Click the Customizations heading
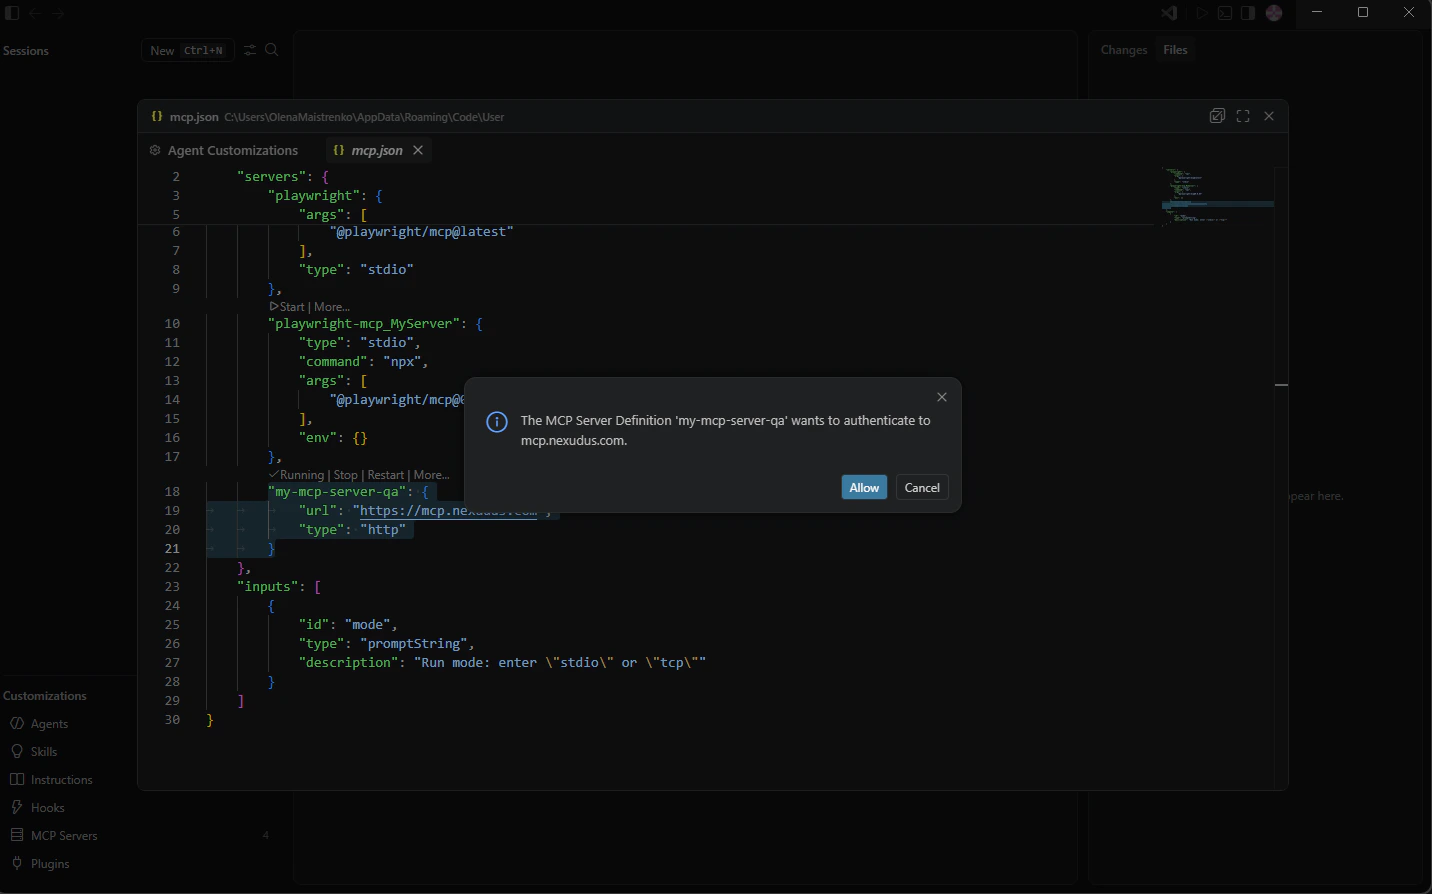1432x894 pixels. coord(45,696)
